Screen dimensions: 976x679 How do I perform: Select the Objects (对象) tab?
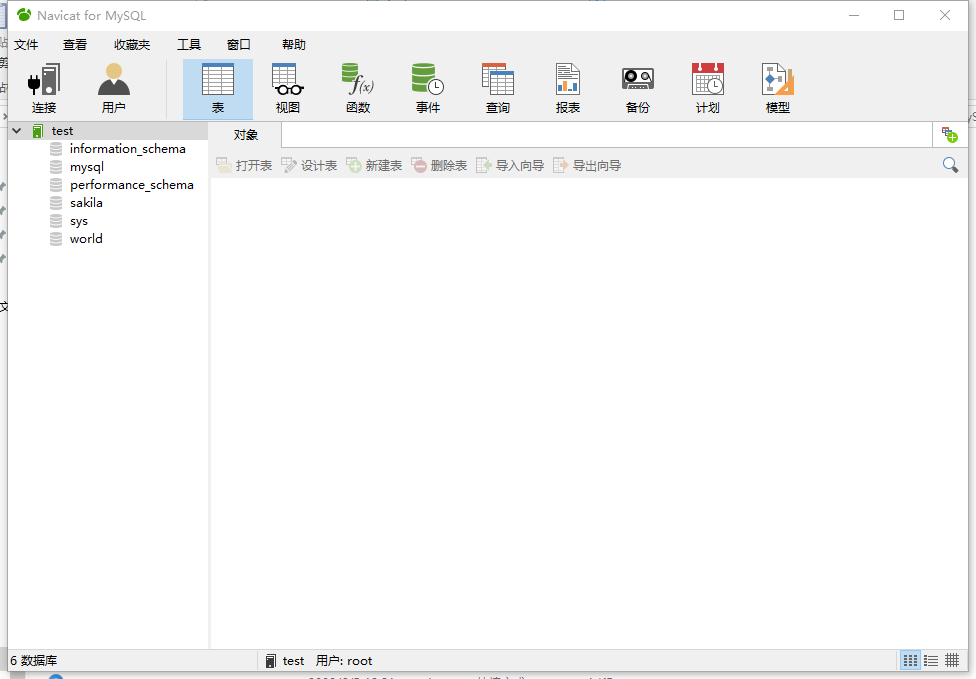(x=245, y=135)
